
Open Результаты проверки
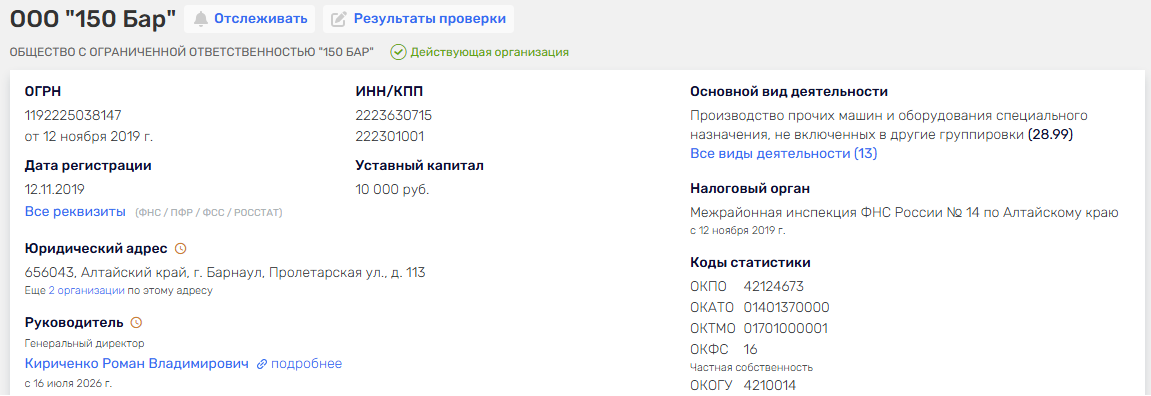click(418, 19)
